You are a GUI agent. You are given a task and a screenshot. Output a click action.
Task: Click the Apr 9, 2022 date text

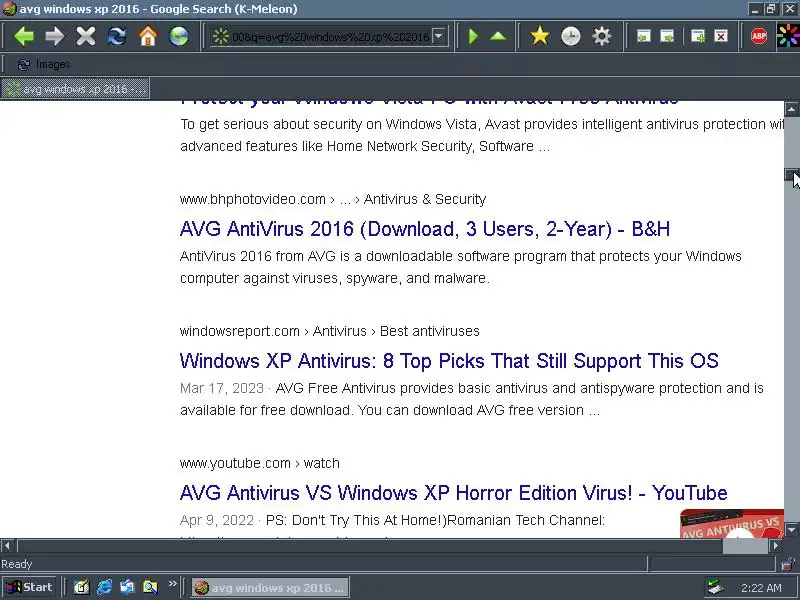tap(216, 520)
